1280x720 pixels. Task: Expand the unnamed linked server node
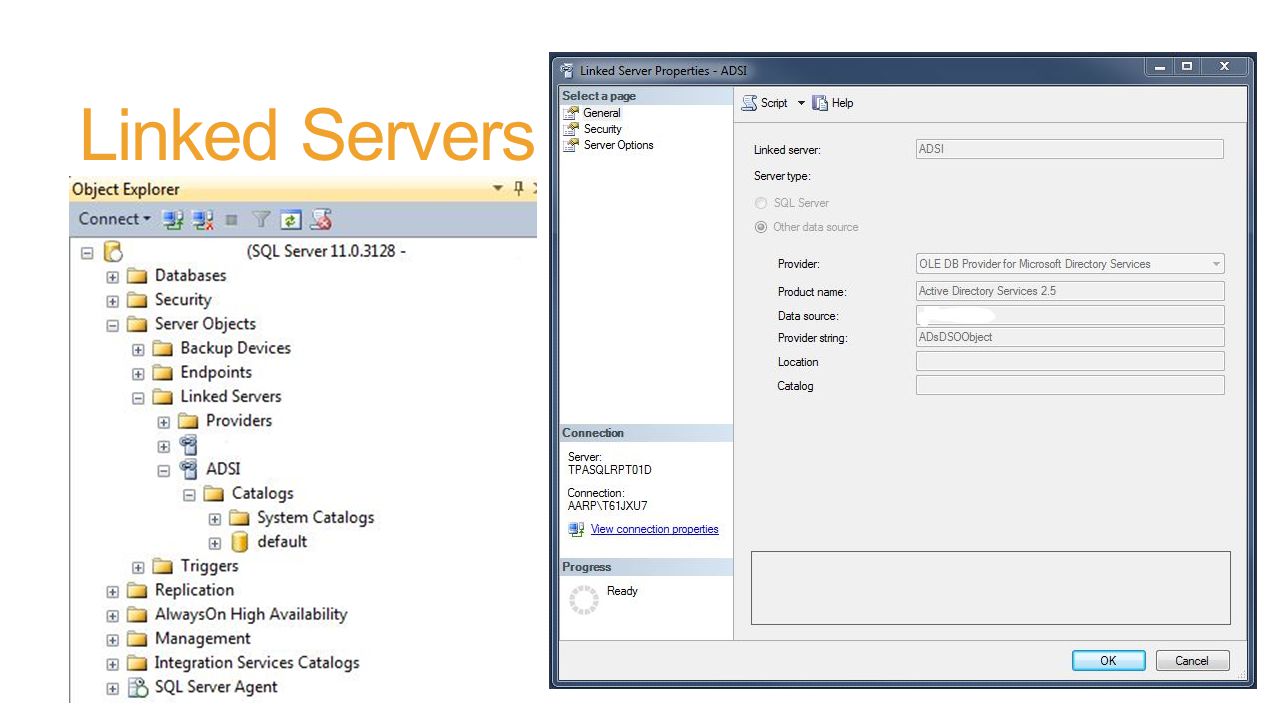tap(164, 446)
